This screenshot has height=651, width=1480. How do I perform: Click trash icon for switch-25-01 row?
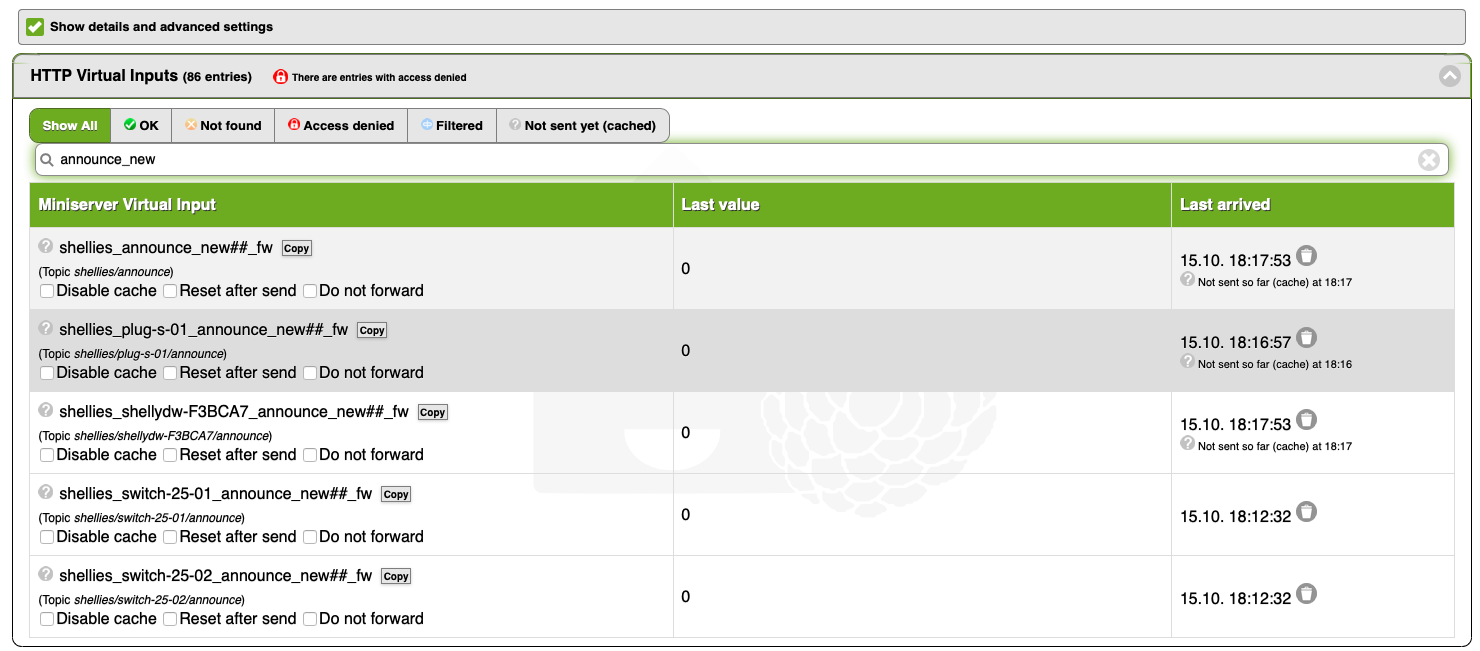1306,512
